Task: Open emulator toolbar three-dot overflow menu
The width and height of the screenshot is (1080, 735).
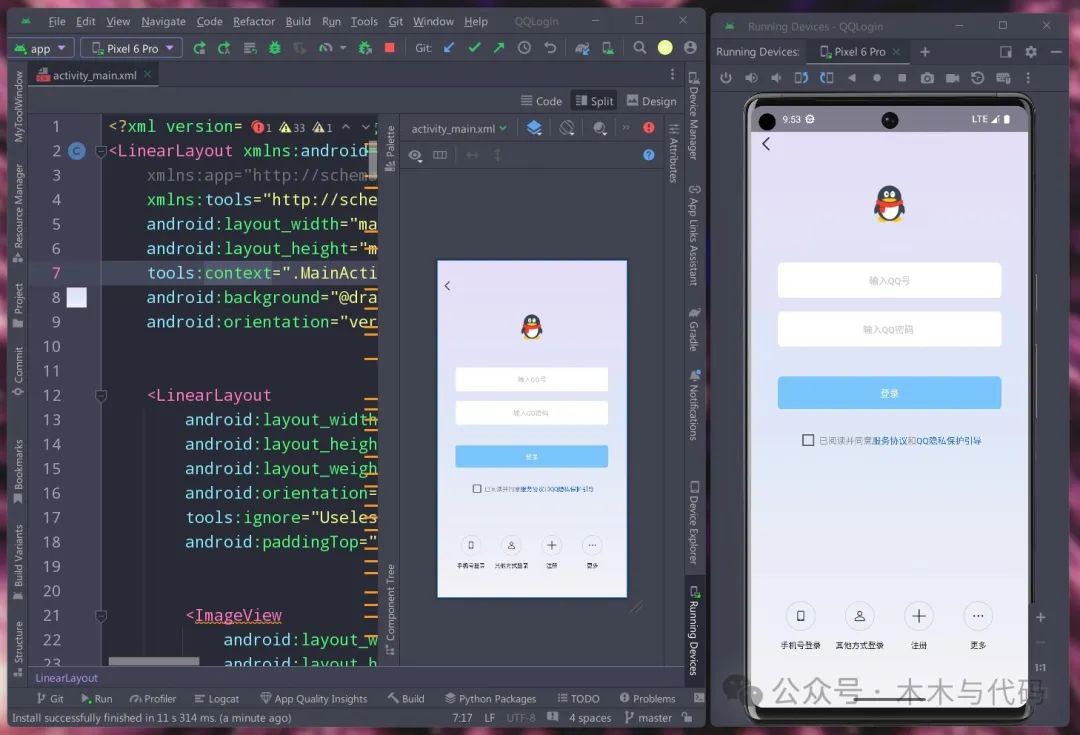Action: [x=1028, y=78]
